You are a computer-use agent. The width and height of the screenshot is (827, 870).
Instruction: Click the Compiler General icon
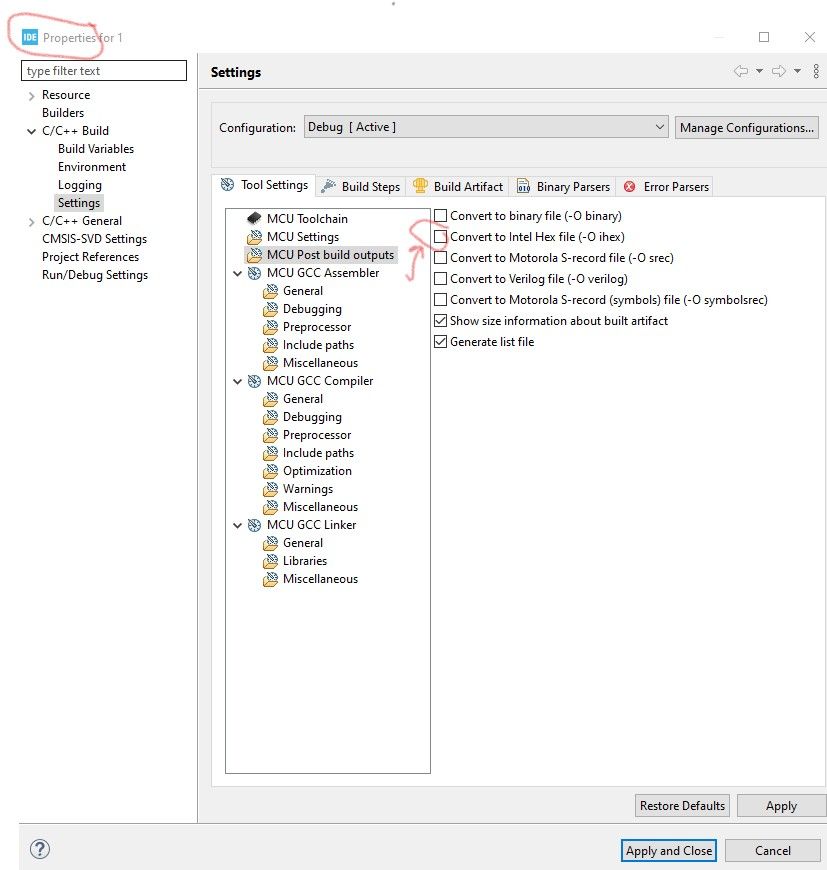[271, 399]
